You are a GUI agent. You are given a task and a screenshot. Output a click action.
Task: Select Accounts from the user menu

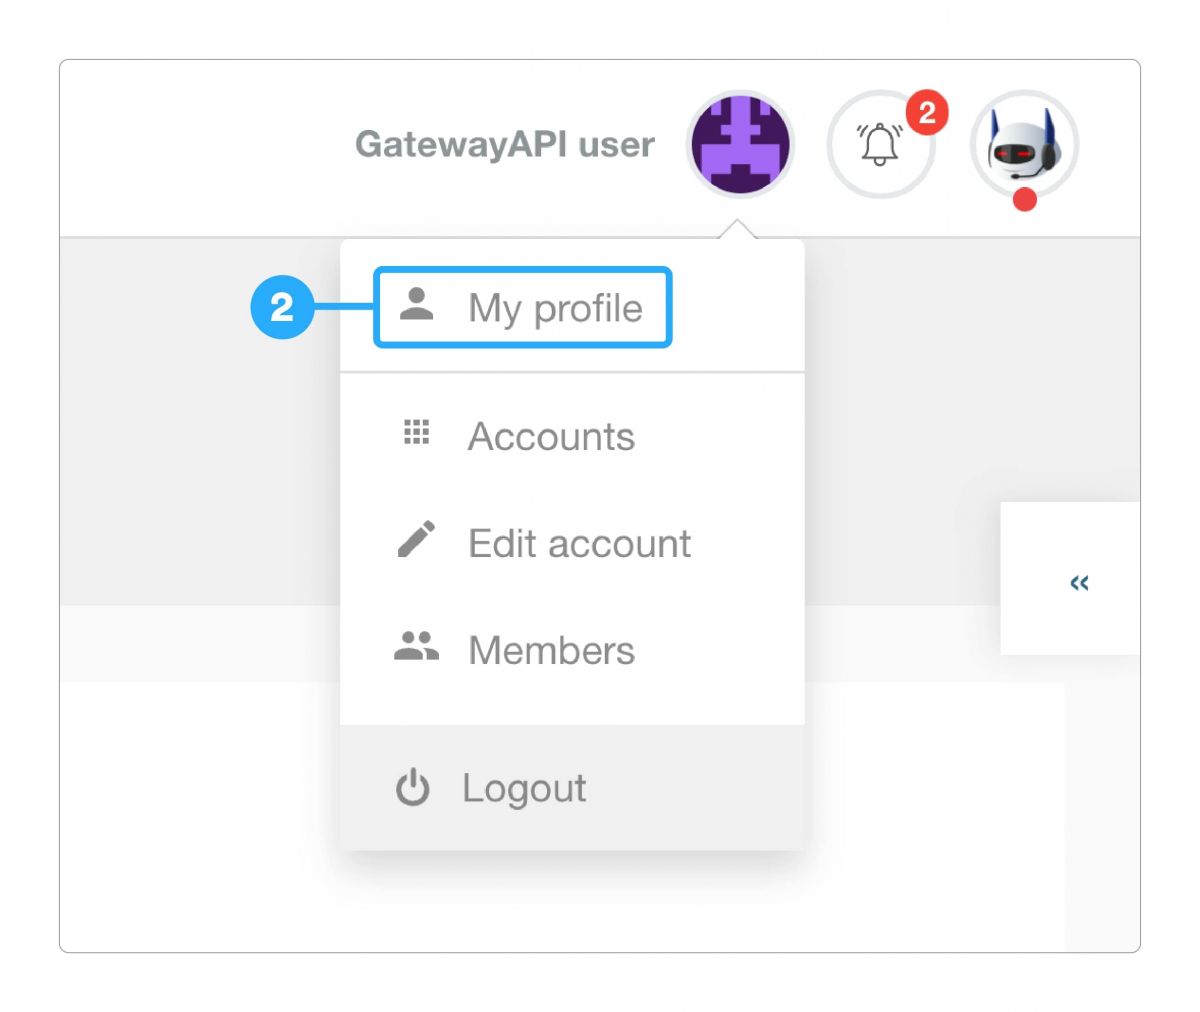pyautogui.click(x=551, y=436)
